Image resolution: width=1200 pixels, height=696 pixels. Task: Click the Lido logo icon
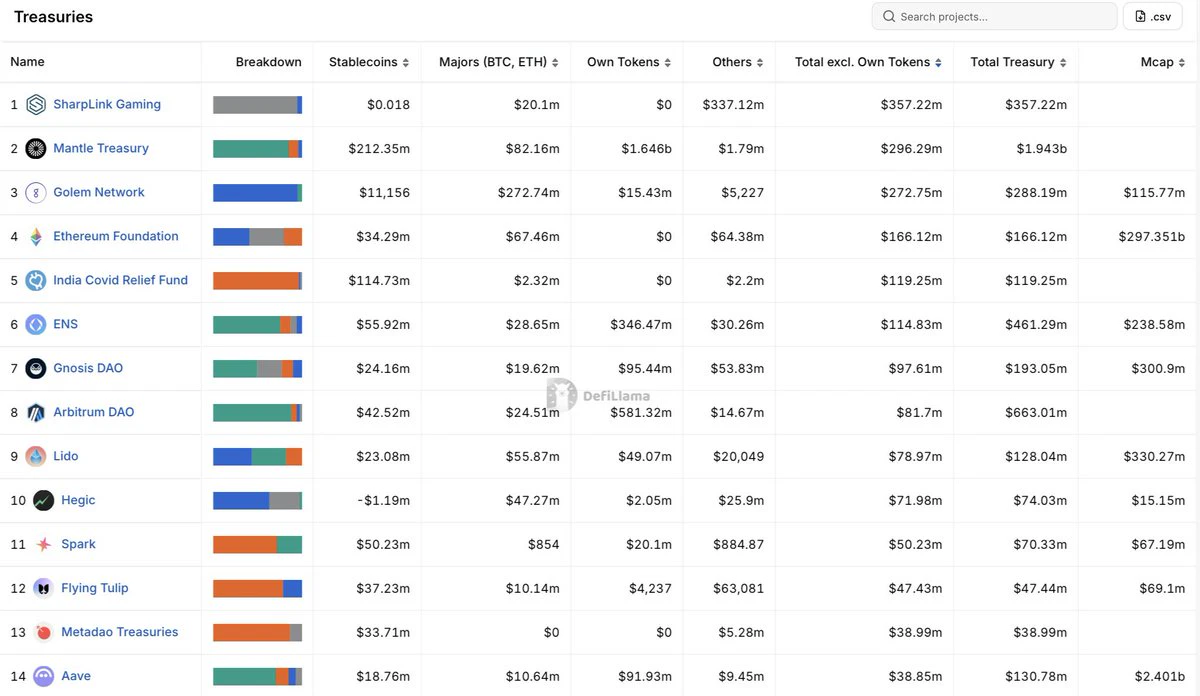tap(36, 456)
